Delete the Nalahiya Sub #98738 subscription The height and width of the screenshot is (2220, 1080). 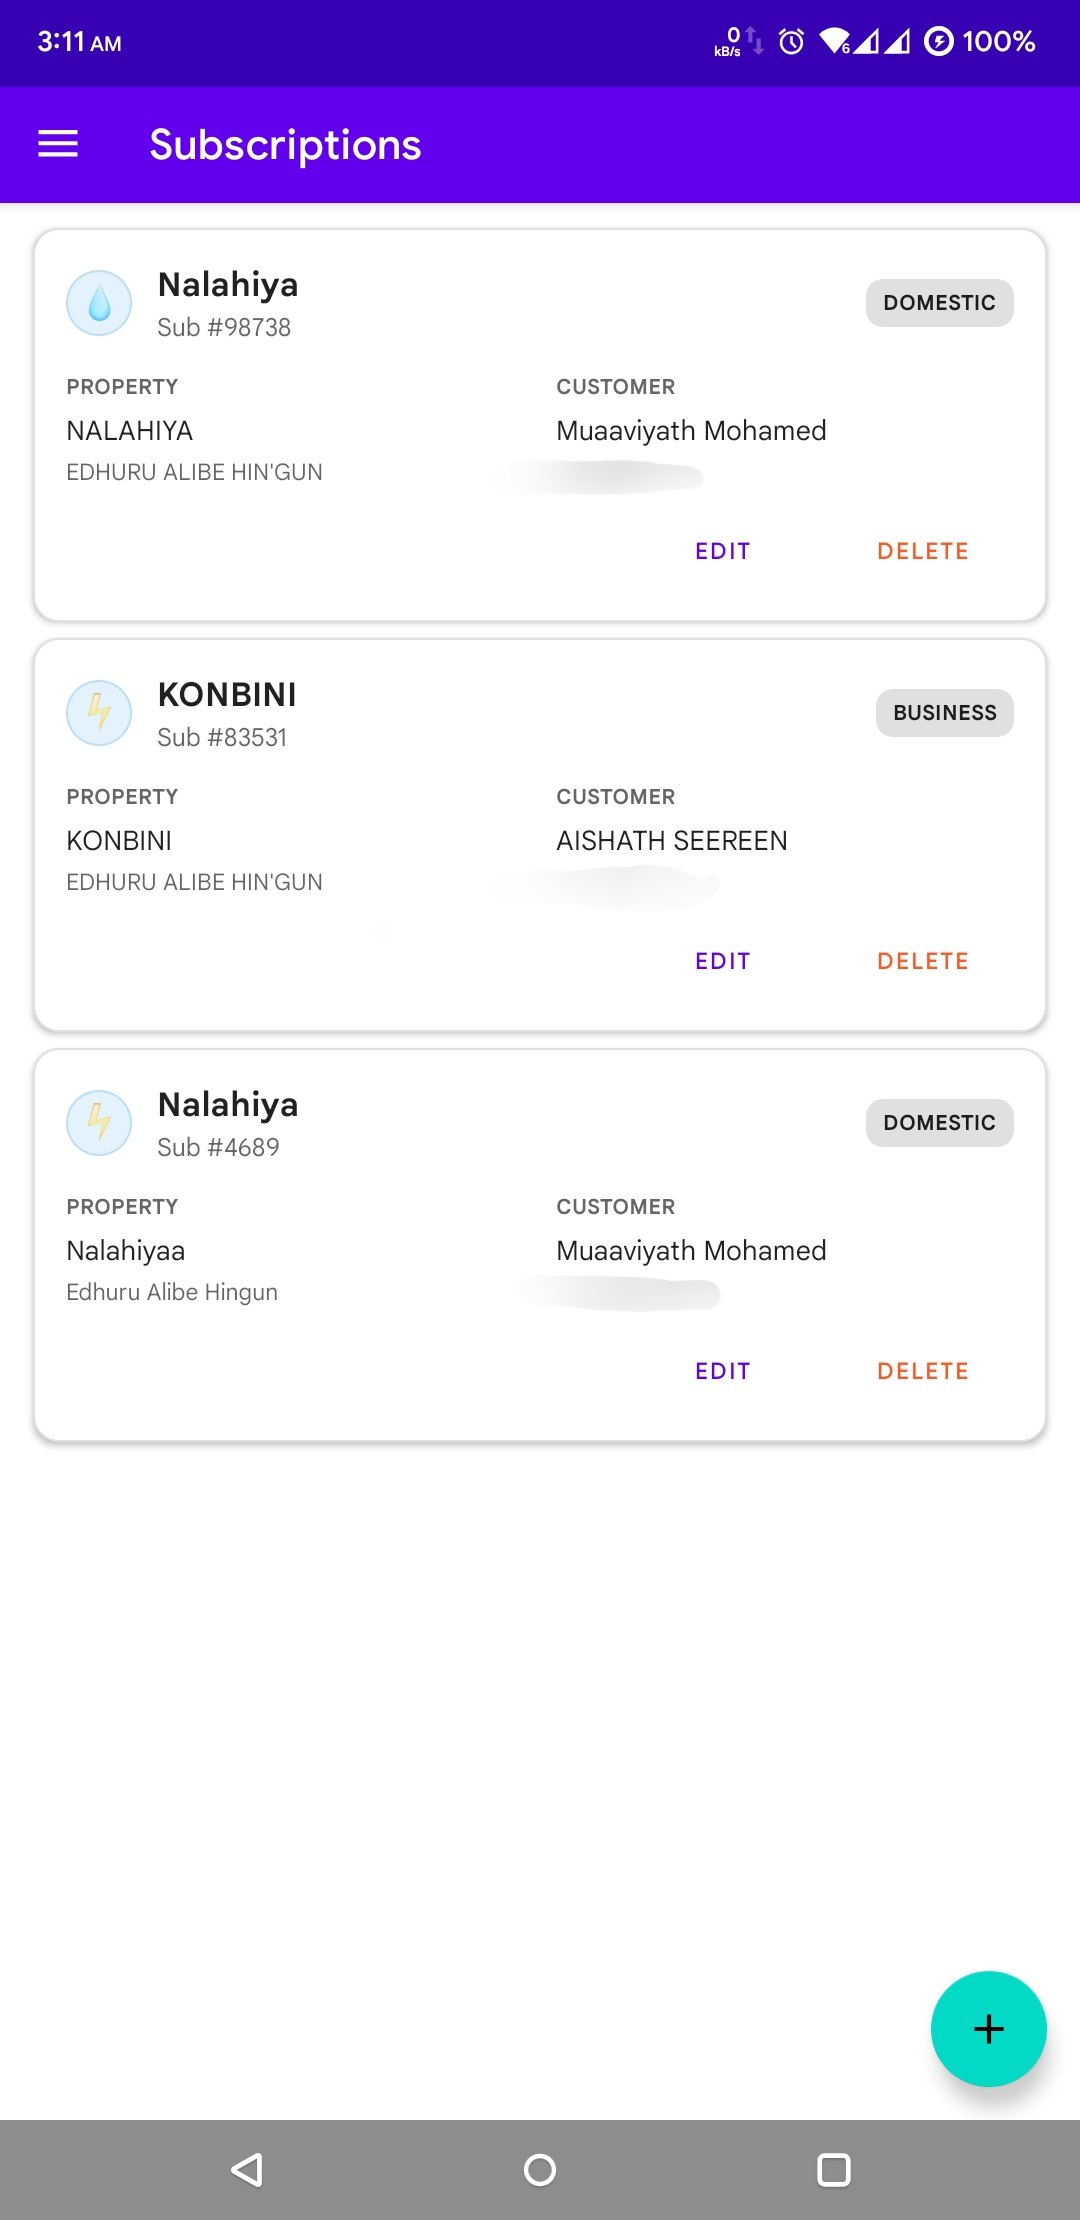pos(922,551)
